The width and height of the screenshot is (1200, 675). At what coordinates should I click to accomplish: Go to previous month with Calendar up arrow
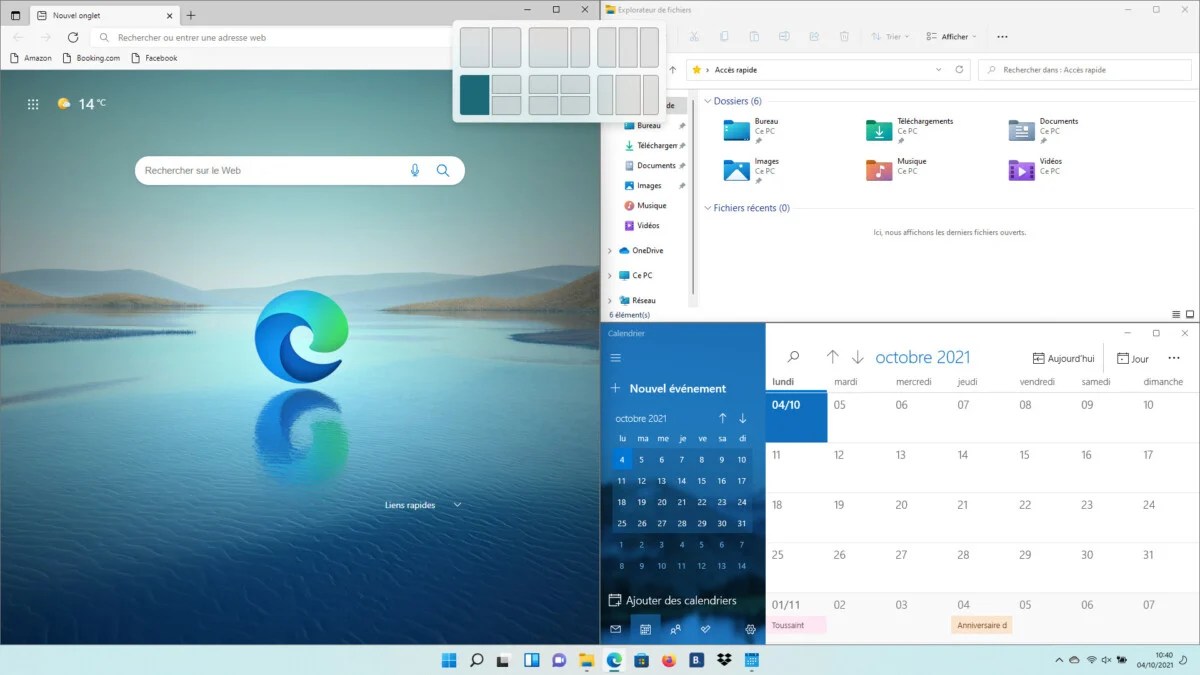[832, 357]
